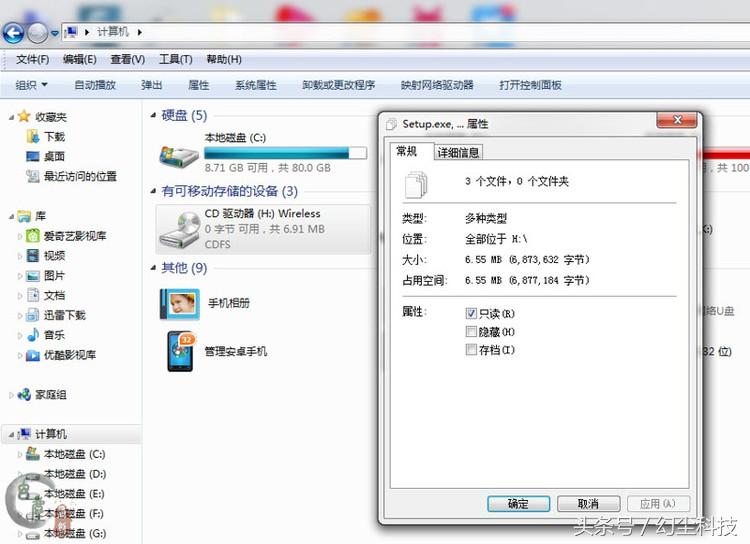Collapse the 库 tree node

point(11,217)
